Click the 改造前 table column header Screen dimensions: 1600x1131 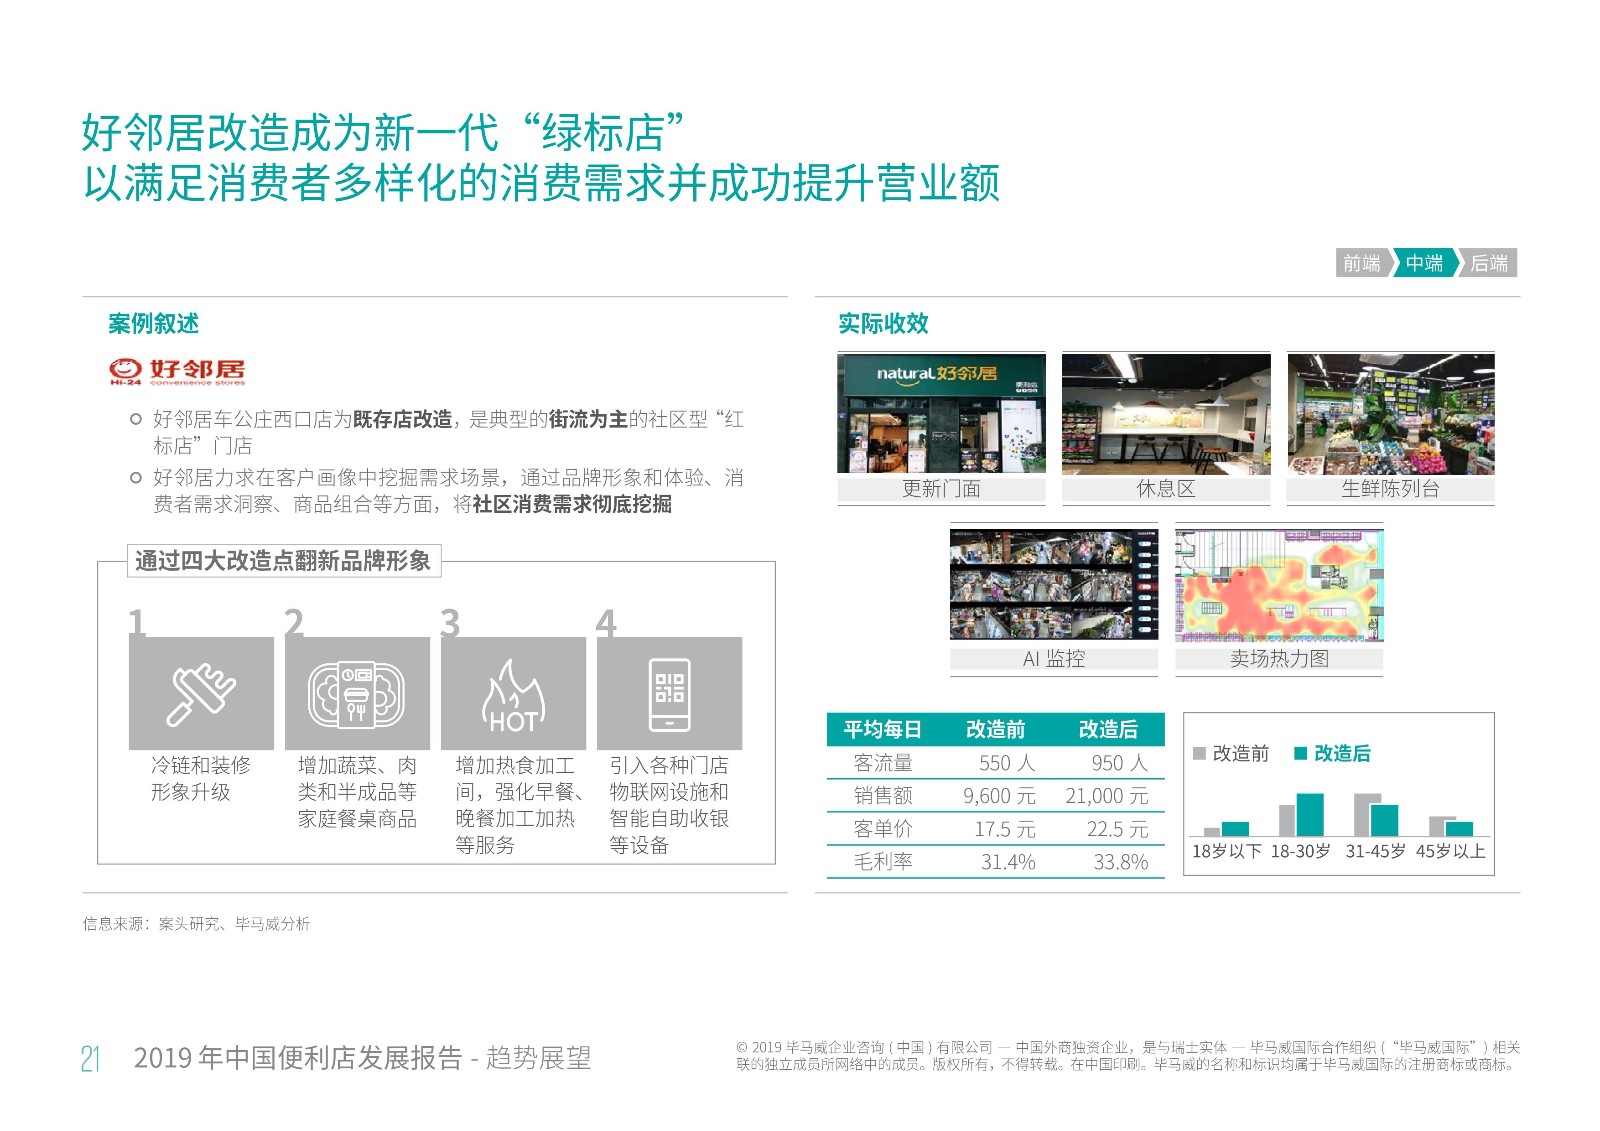tap(995, 730)
